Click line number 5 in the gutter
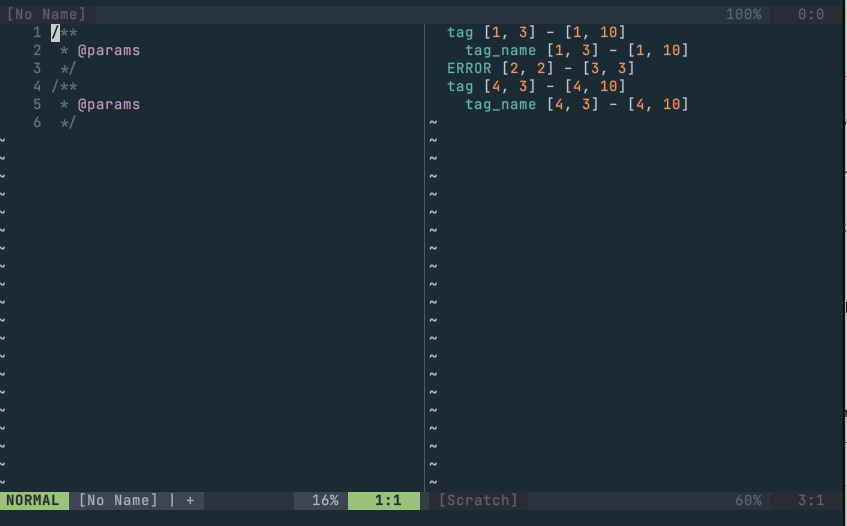 click(x=37, y=104)
